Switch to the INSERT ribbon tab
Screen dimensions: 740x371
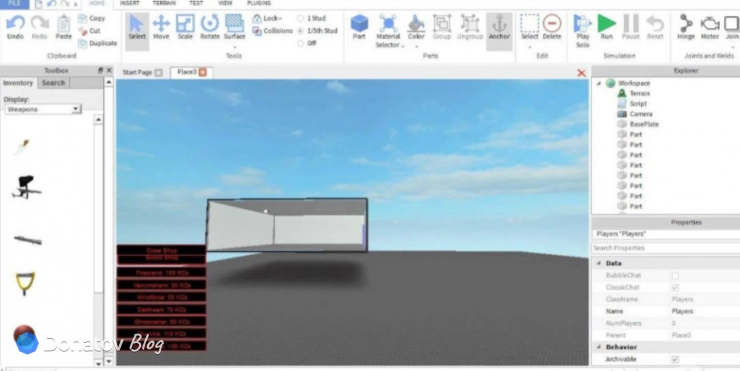pyautogui.click(x=129, y=3)
